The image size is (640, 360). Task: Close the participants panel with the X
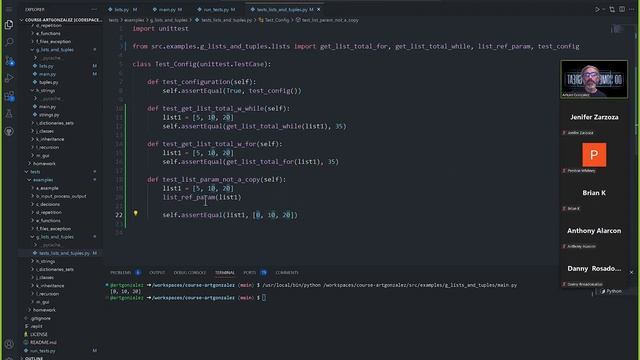point(631,272)
